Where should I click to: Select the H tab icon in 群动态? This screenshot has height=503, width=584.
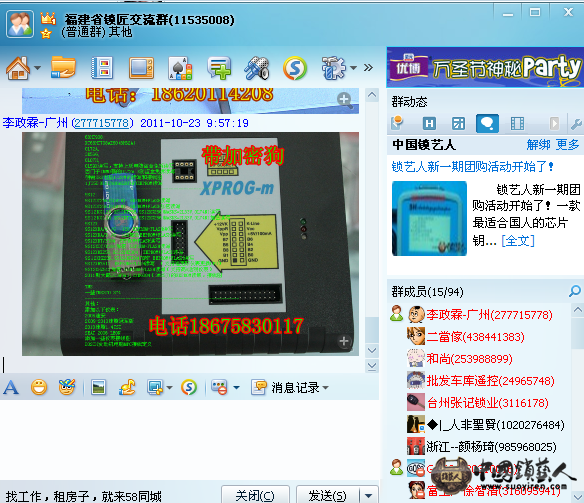pyautogui.click(x=429, y=123)
